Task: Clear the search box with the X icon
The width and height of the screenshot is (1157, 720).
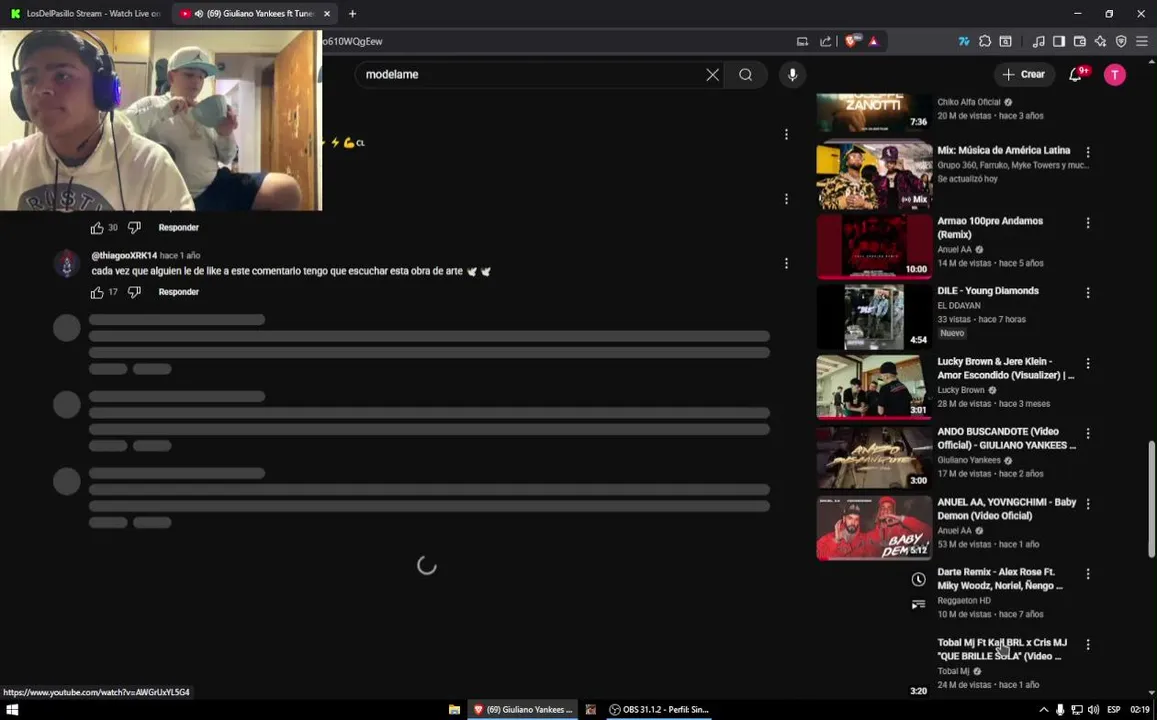Action: pos(712,75)
